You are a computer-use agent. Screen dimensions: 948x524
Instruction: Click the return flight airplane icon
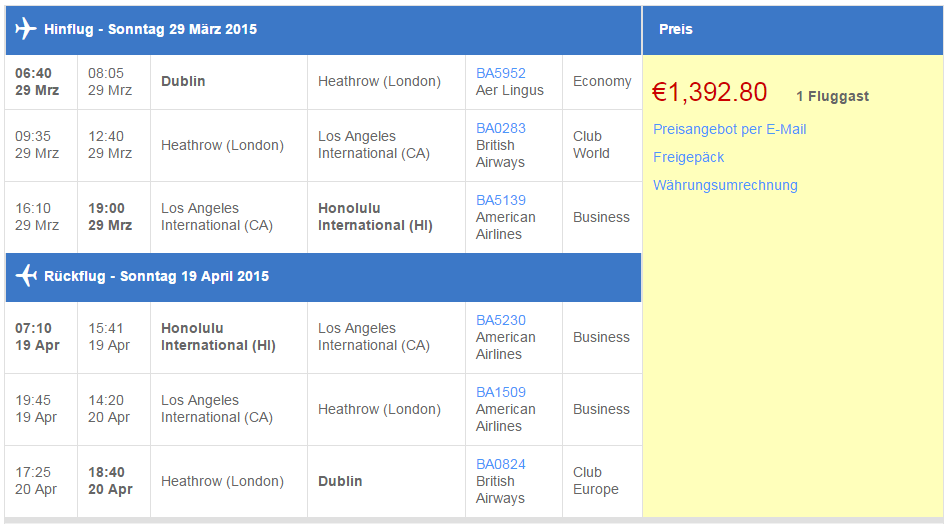[x=26, y=276]
